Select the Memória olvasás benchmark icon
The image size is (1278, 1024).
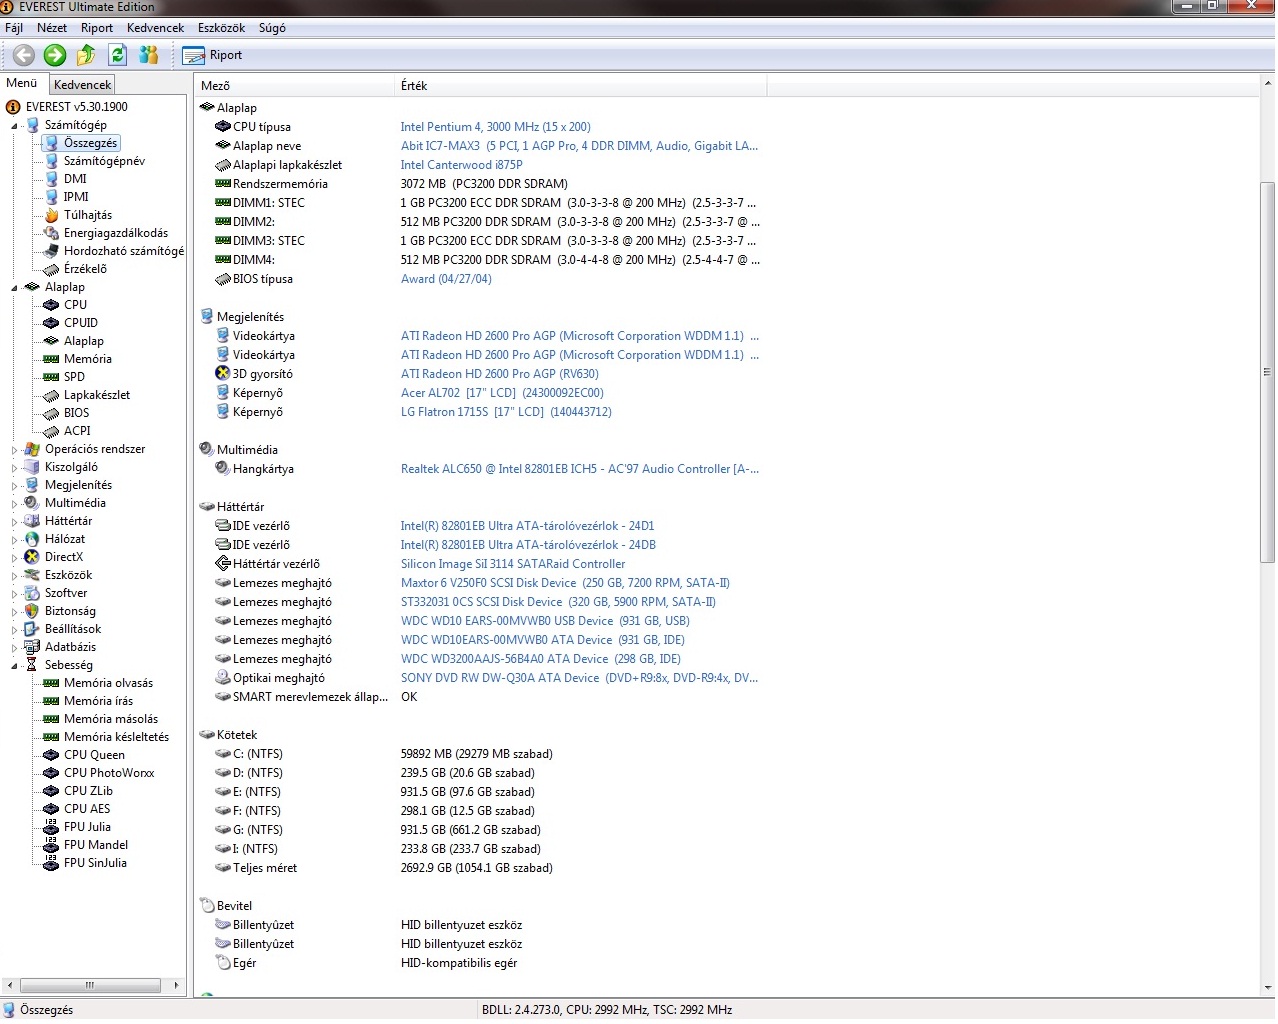coord(51,683)
